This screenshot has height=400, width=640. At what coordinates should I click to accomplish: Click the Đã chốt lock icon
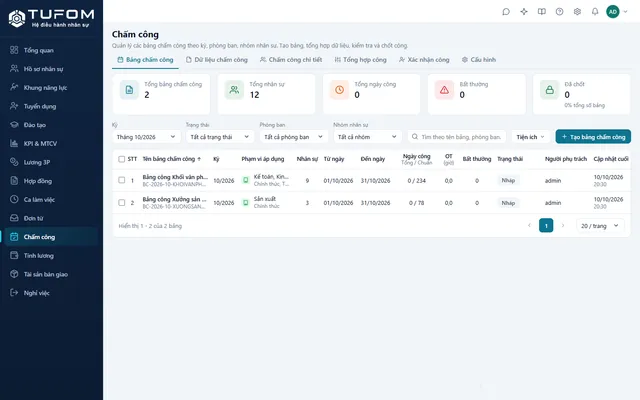coord(549,90)
